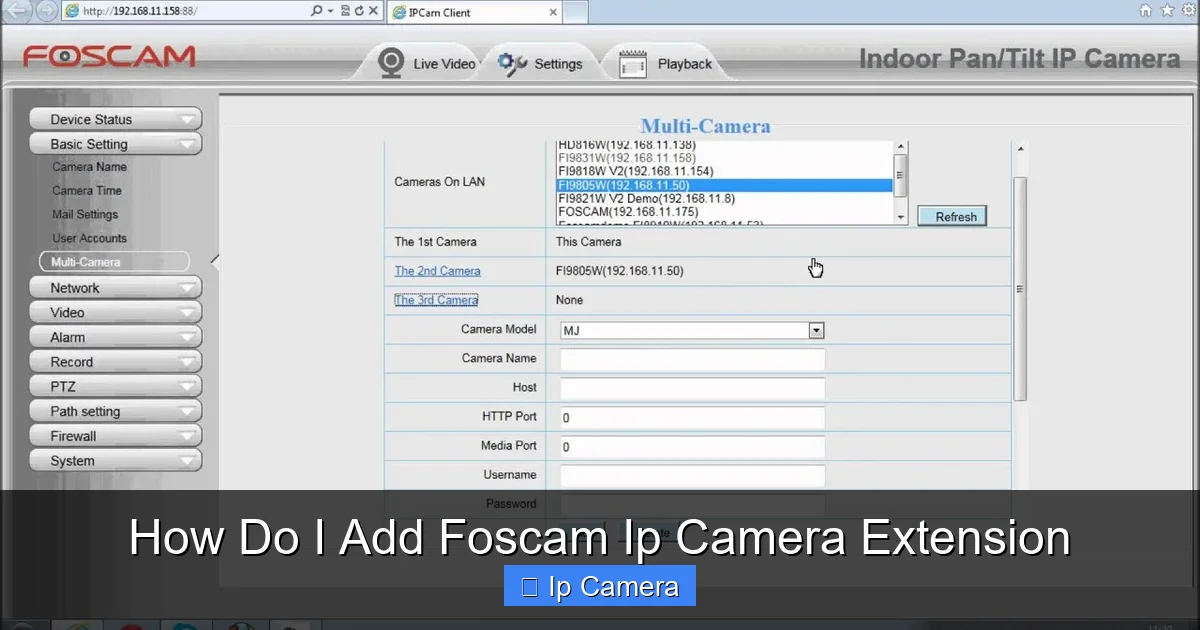This screenshot has height=630, width=1200.
Task: Click the page scrollbar up arrow
Action: (1020, 150)
